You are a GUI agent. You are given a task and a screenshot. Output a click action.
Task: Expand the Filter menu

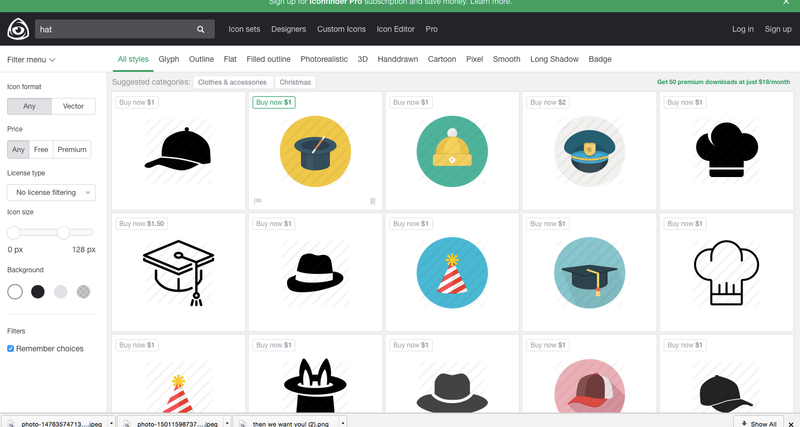[x=31, y=60]
